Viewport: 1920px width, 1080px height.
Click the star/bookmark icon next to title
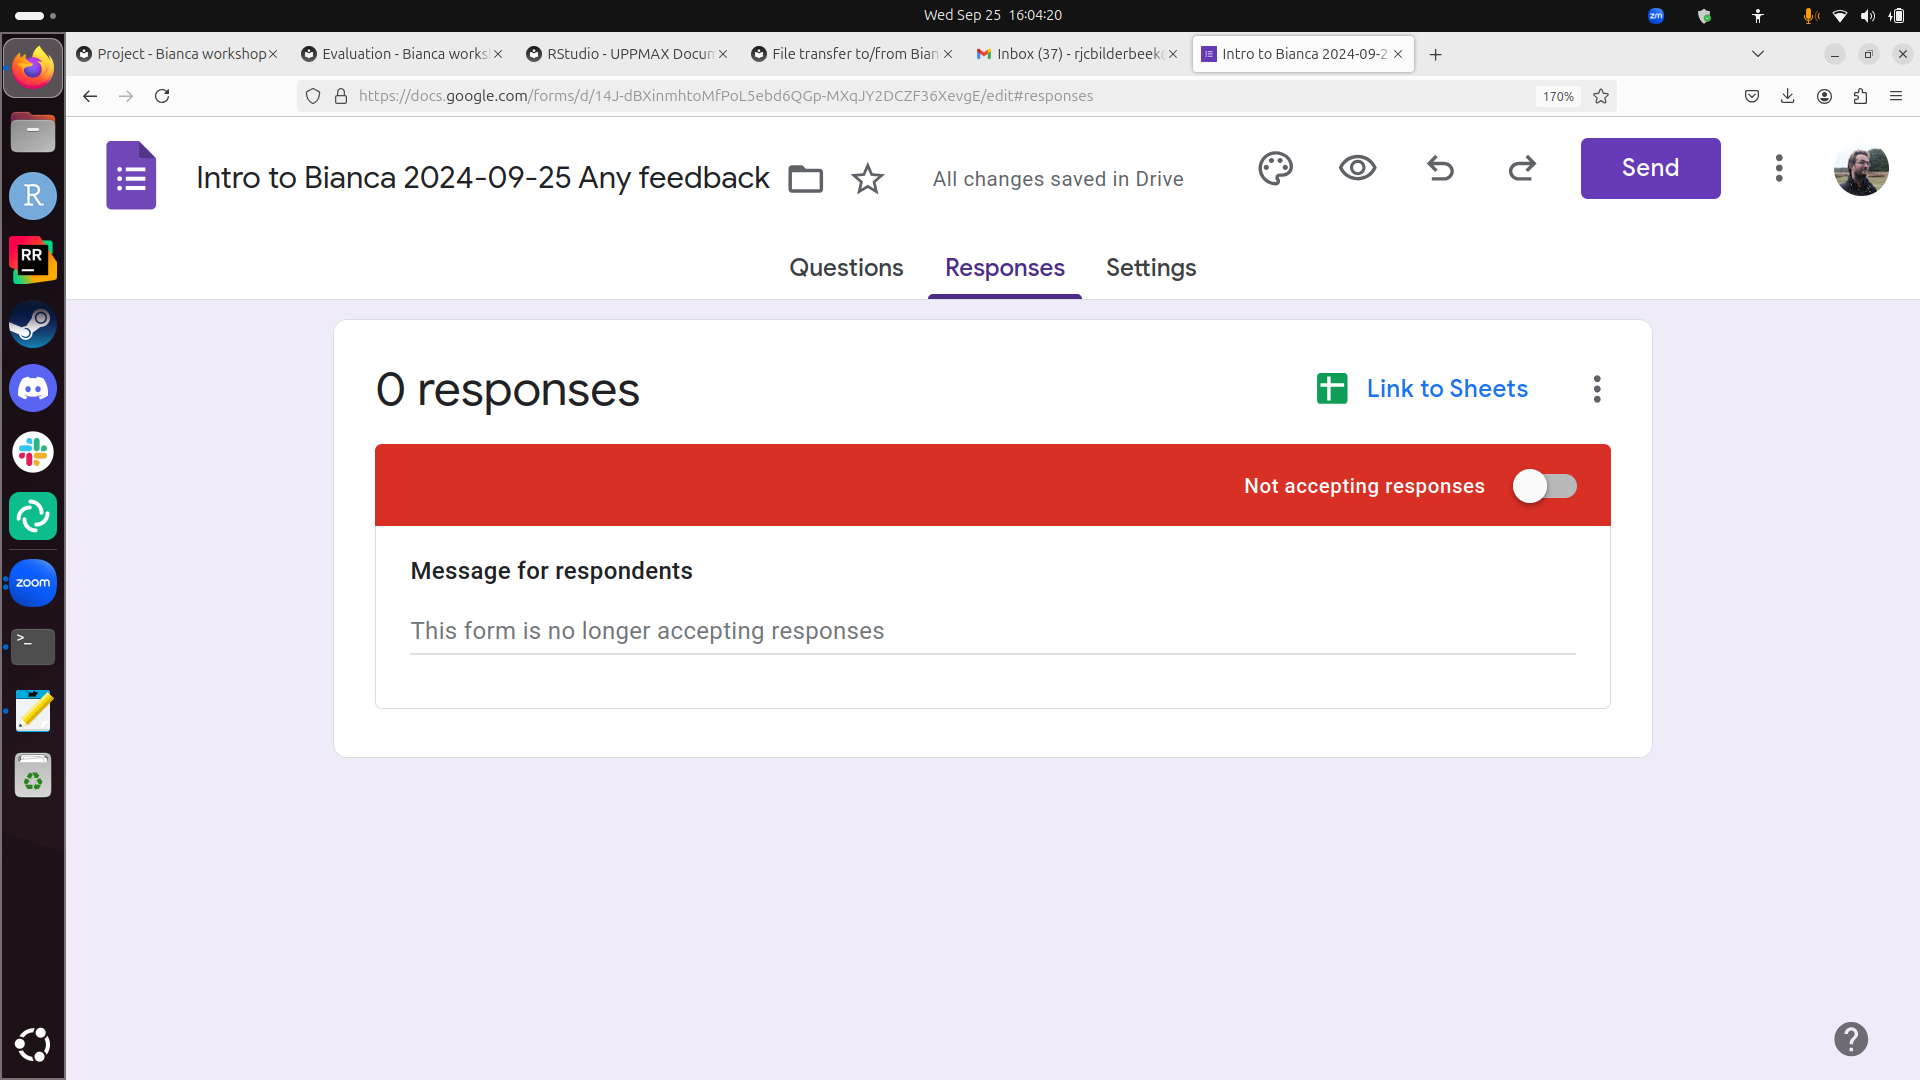click(x=868, y=178)
